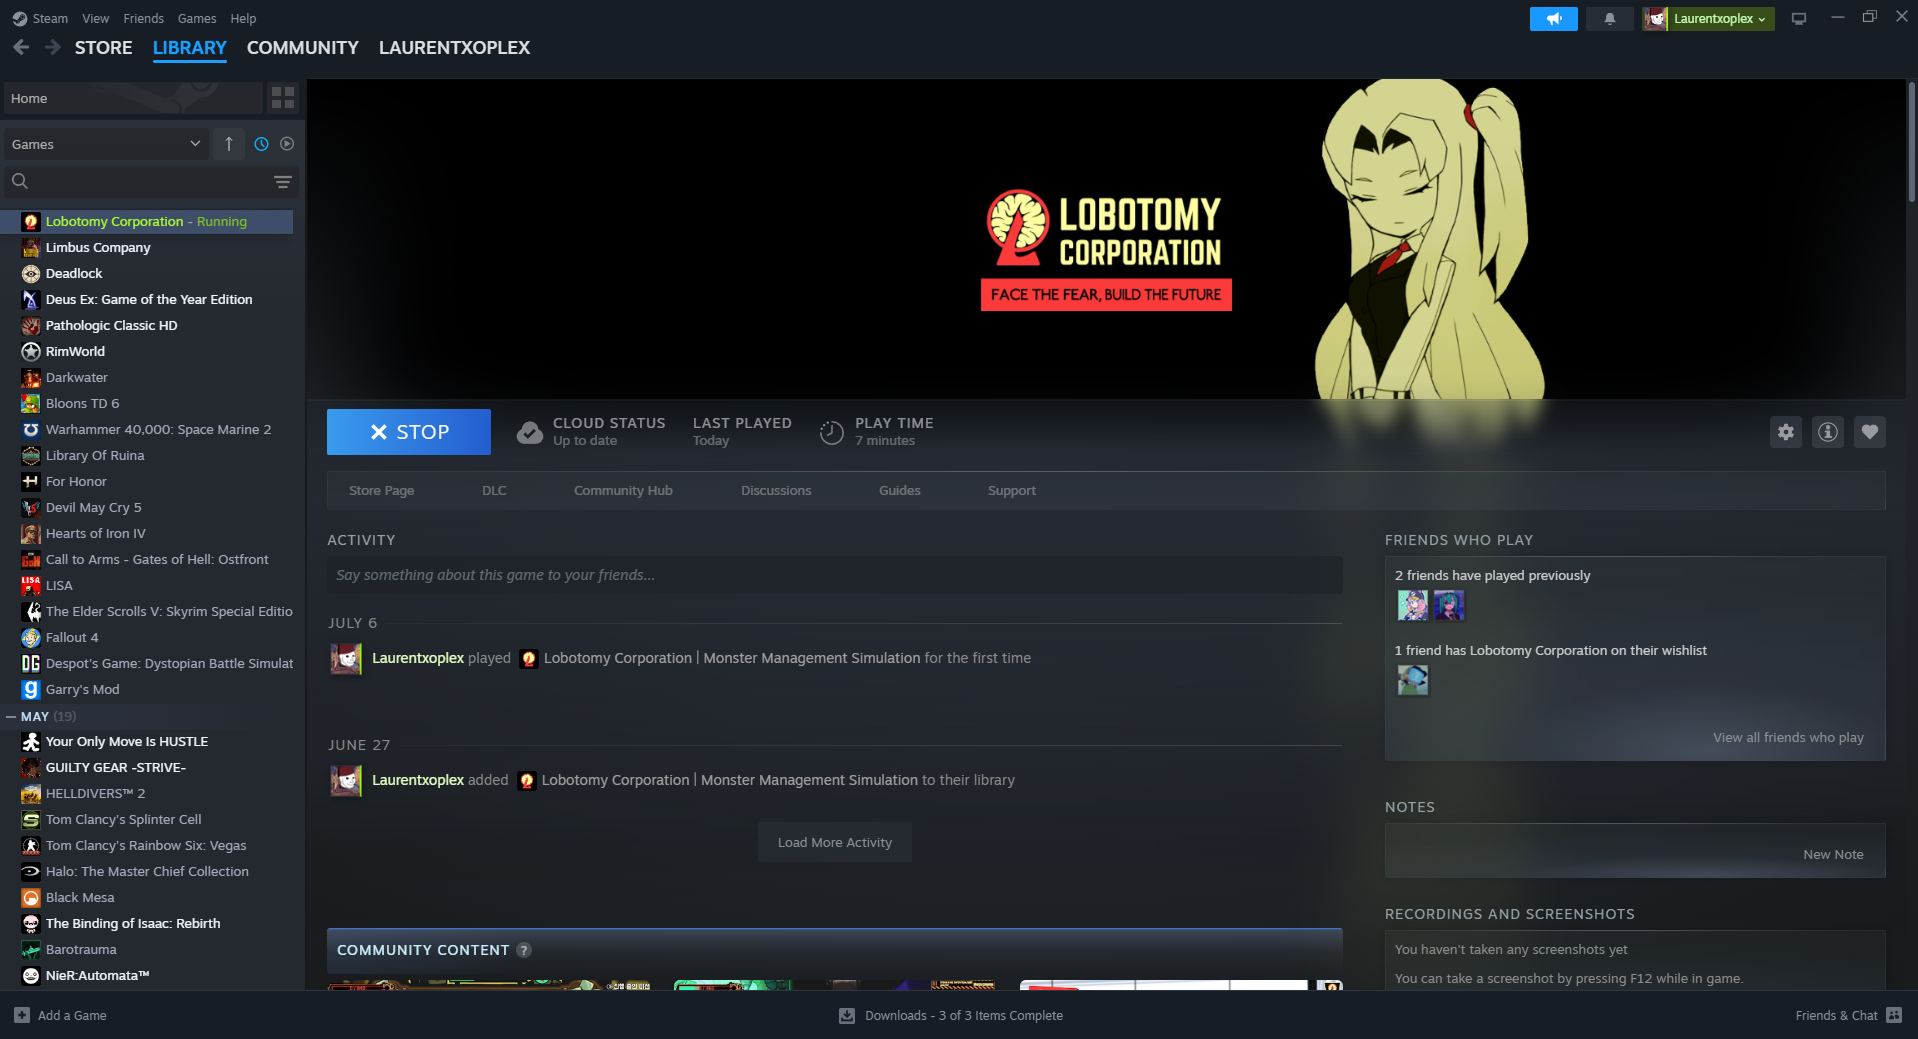The height and width of the screenshot is (1039, 1918).
Task: Select Library Of Ruina in list
Action: [147, 456]
